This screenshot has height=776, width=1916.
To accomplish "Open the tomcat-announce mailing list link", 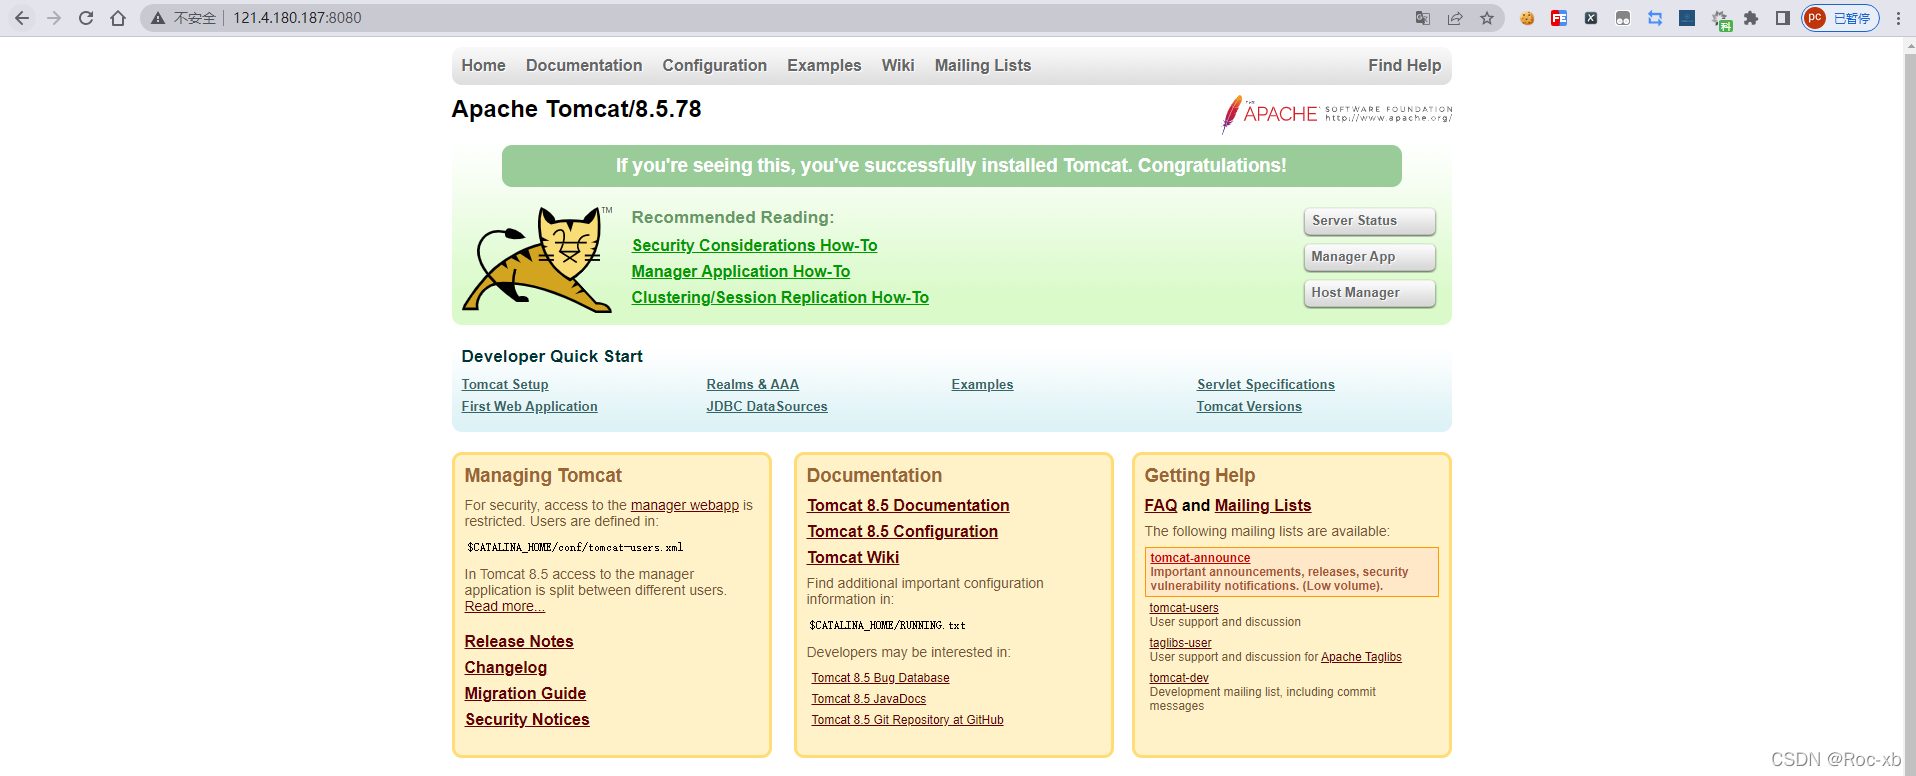I will [1200, 558].
